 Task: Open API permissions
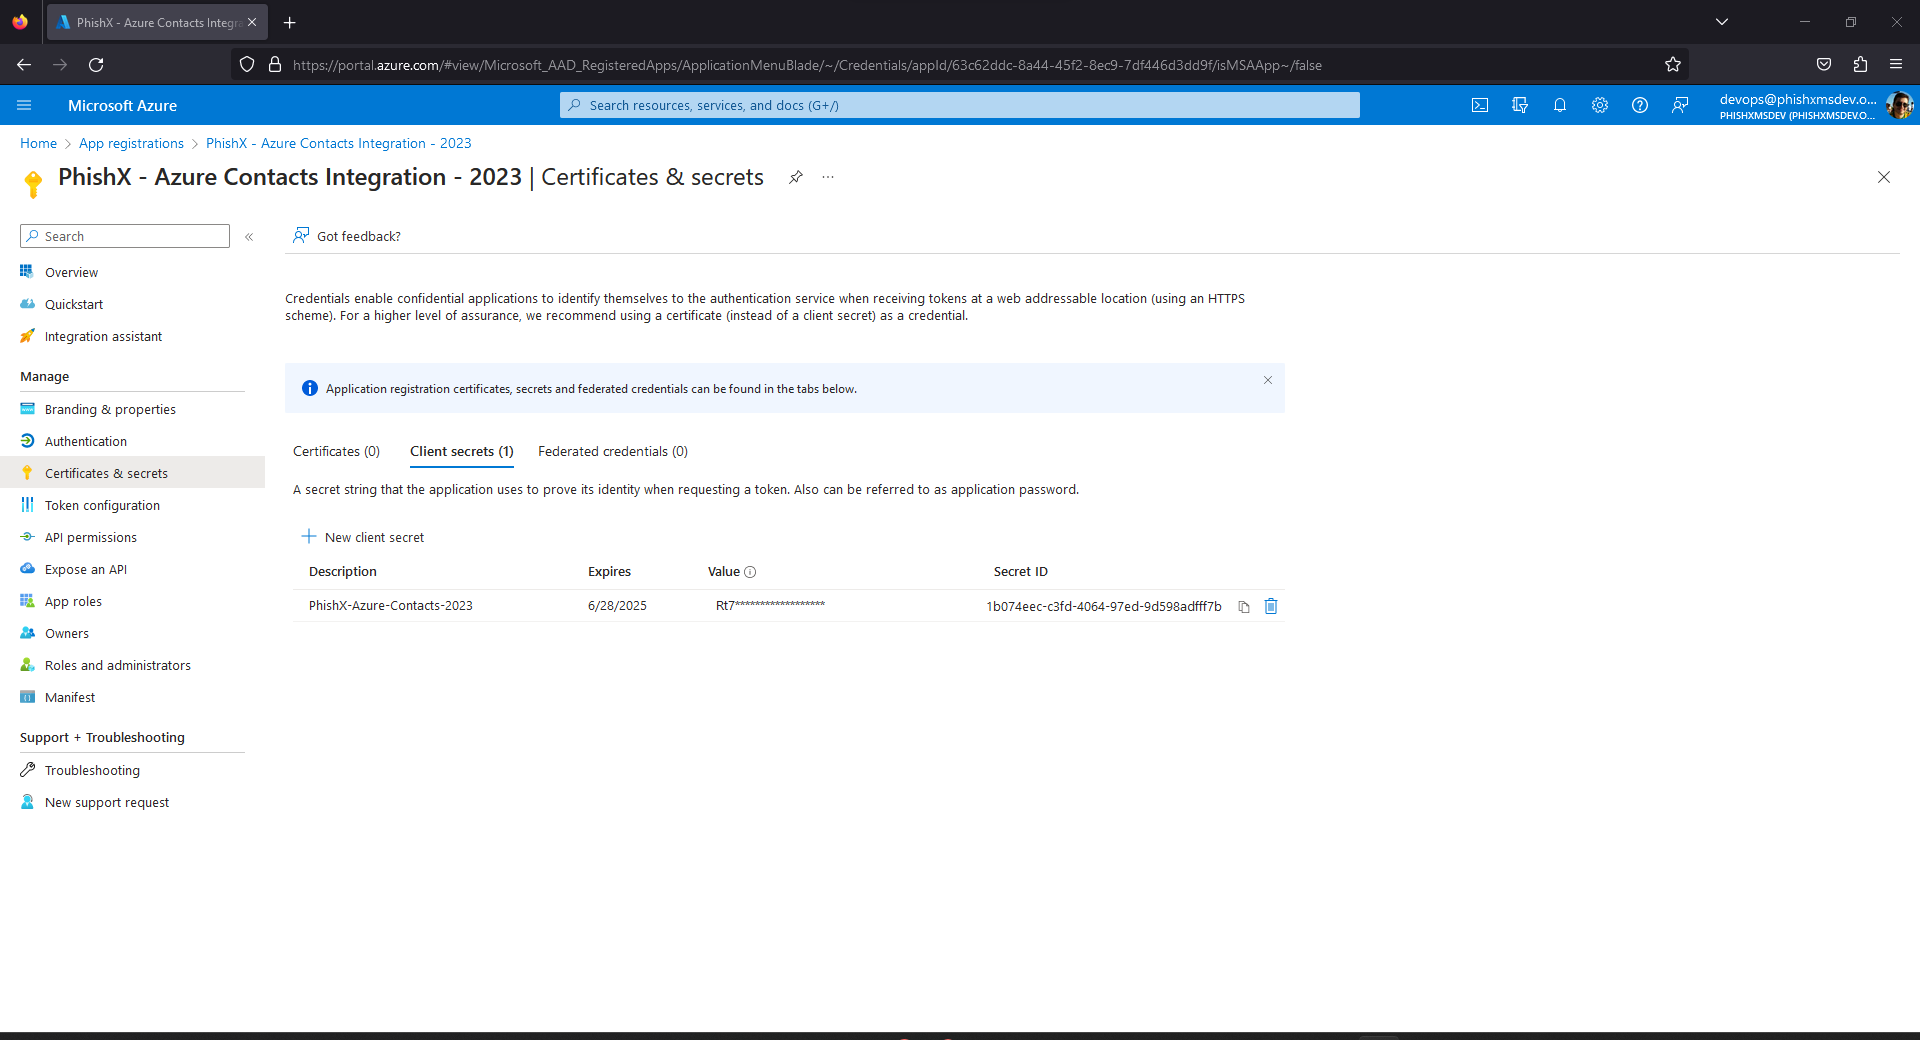(91, 537)
